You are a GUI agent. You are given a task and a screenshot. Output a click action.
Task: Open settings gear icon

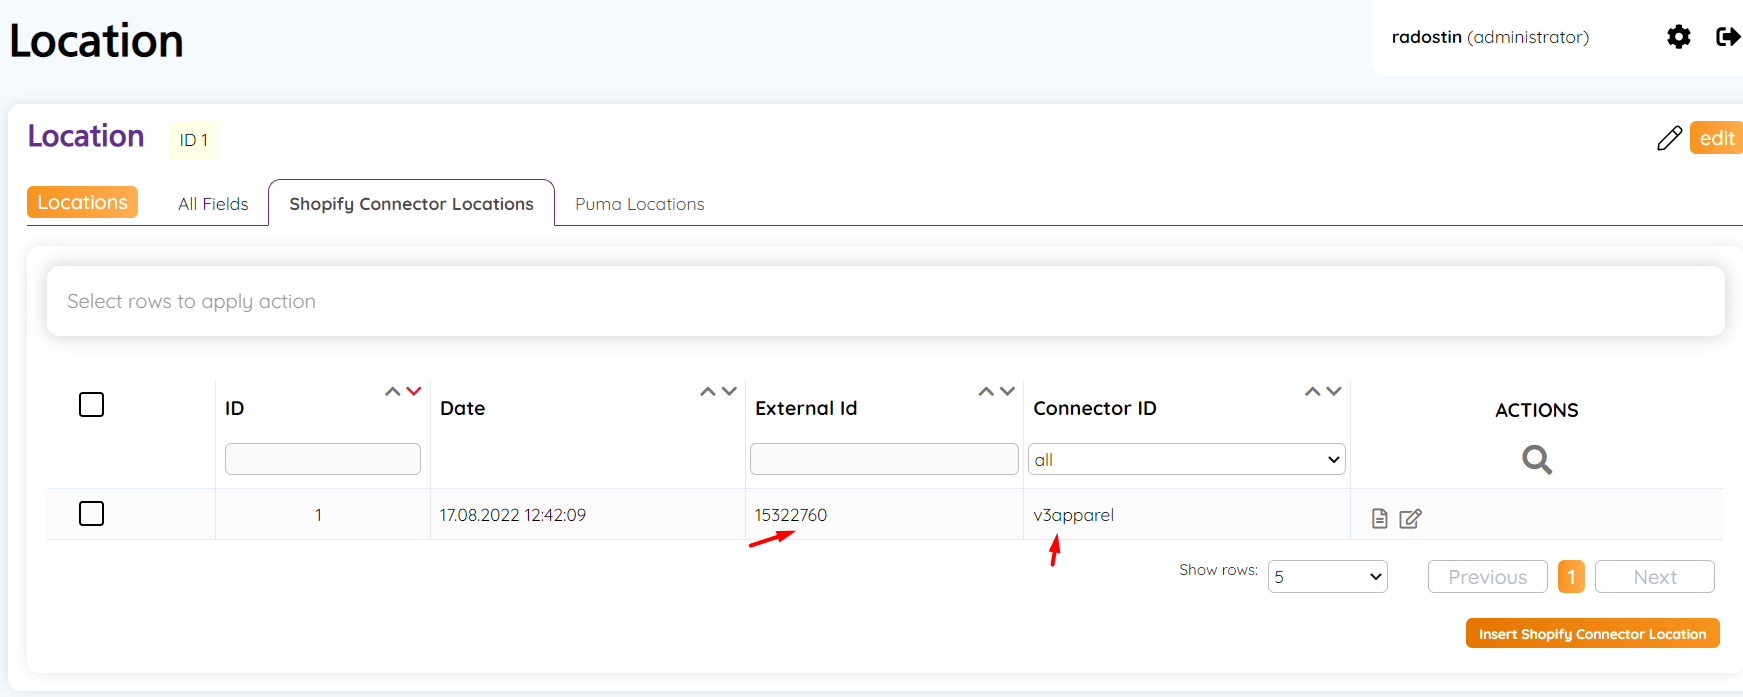(1679, 37)
